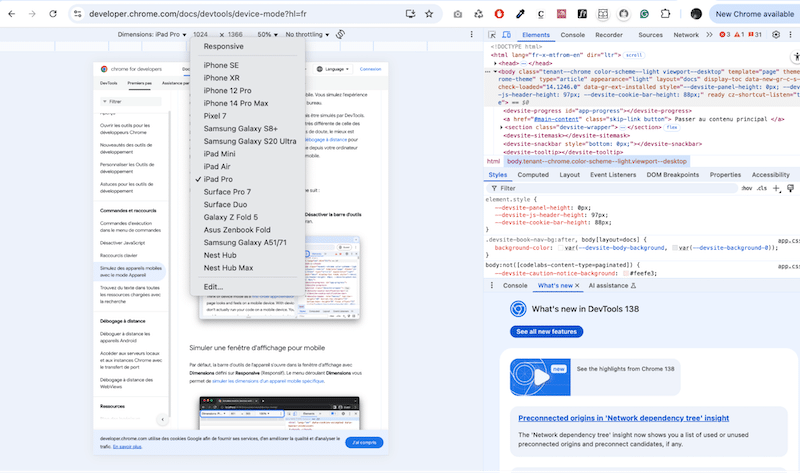800x473 pixels.
Task: Toggle the device toolbar icon
Action: [x=507, y=35]
